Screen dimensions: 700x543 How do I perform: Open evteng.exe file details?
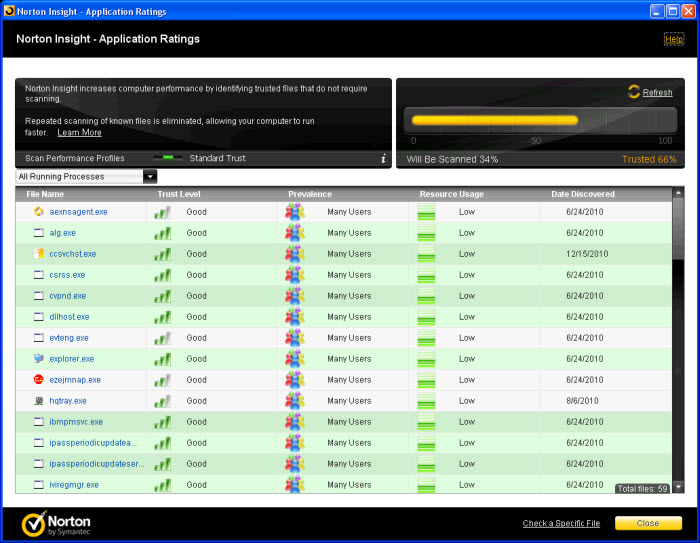coord(69,338)
